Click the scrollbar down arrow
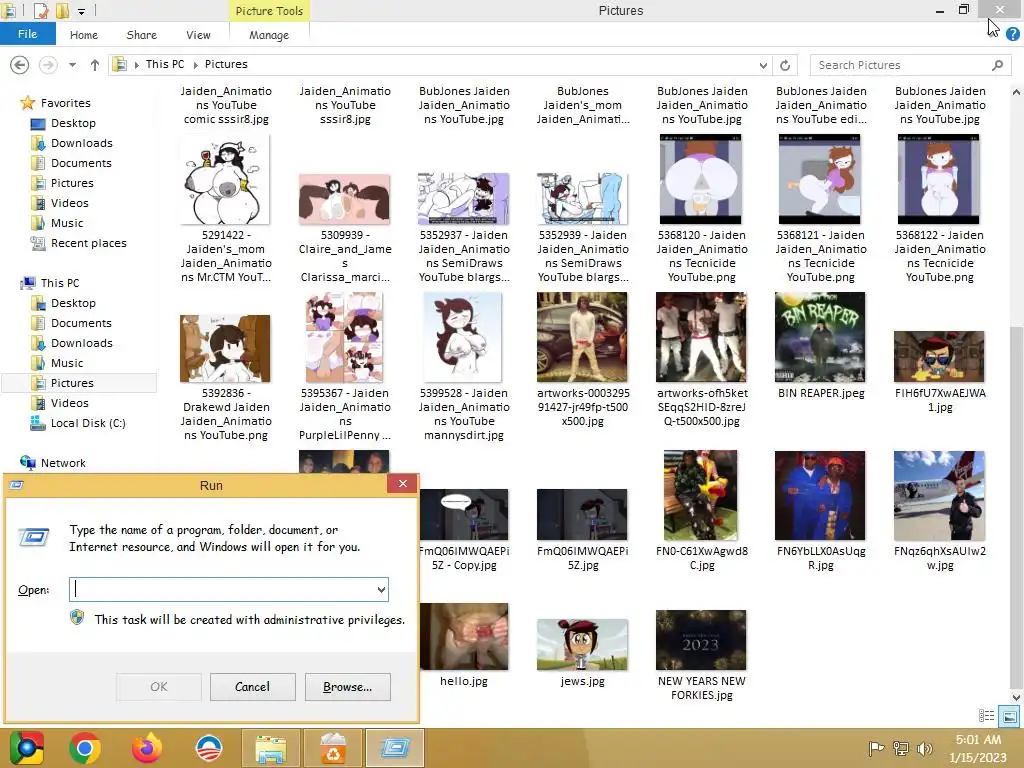The width and height of the screenshot is (1024, 768). (1016, 697)
